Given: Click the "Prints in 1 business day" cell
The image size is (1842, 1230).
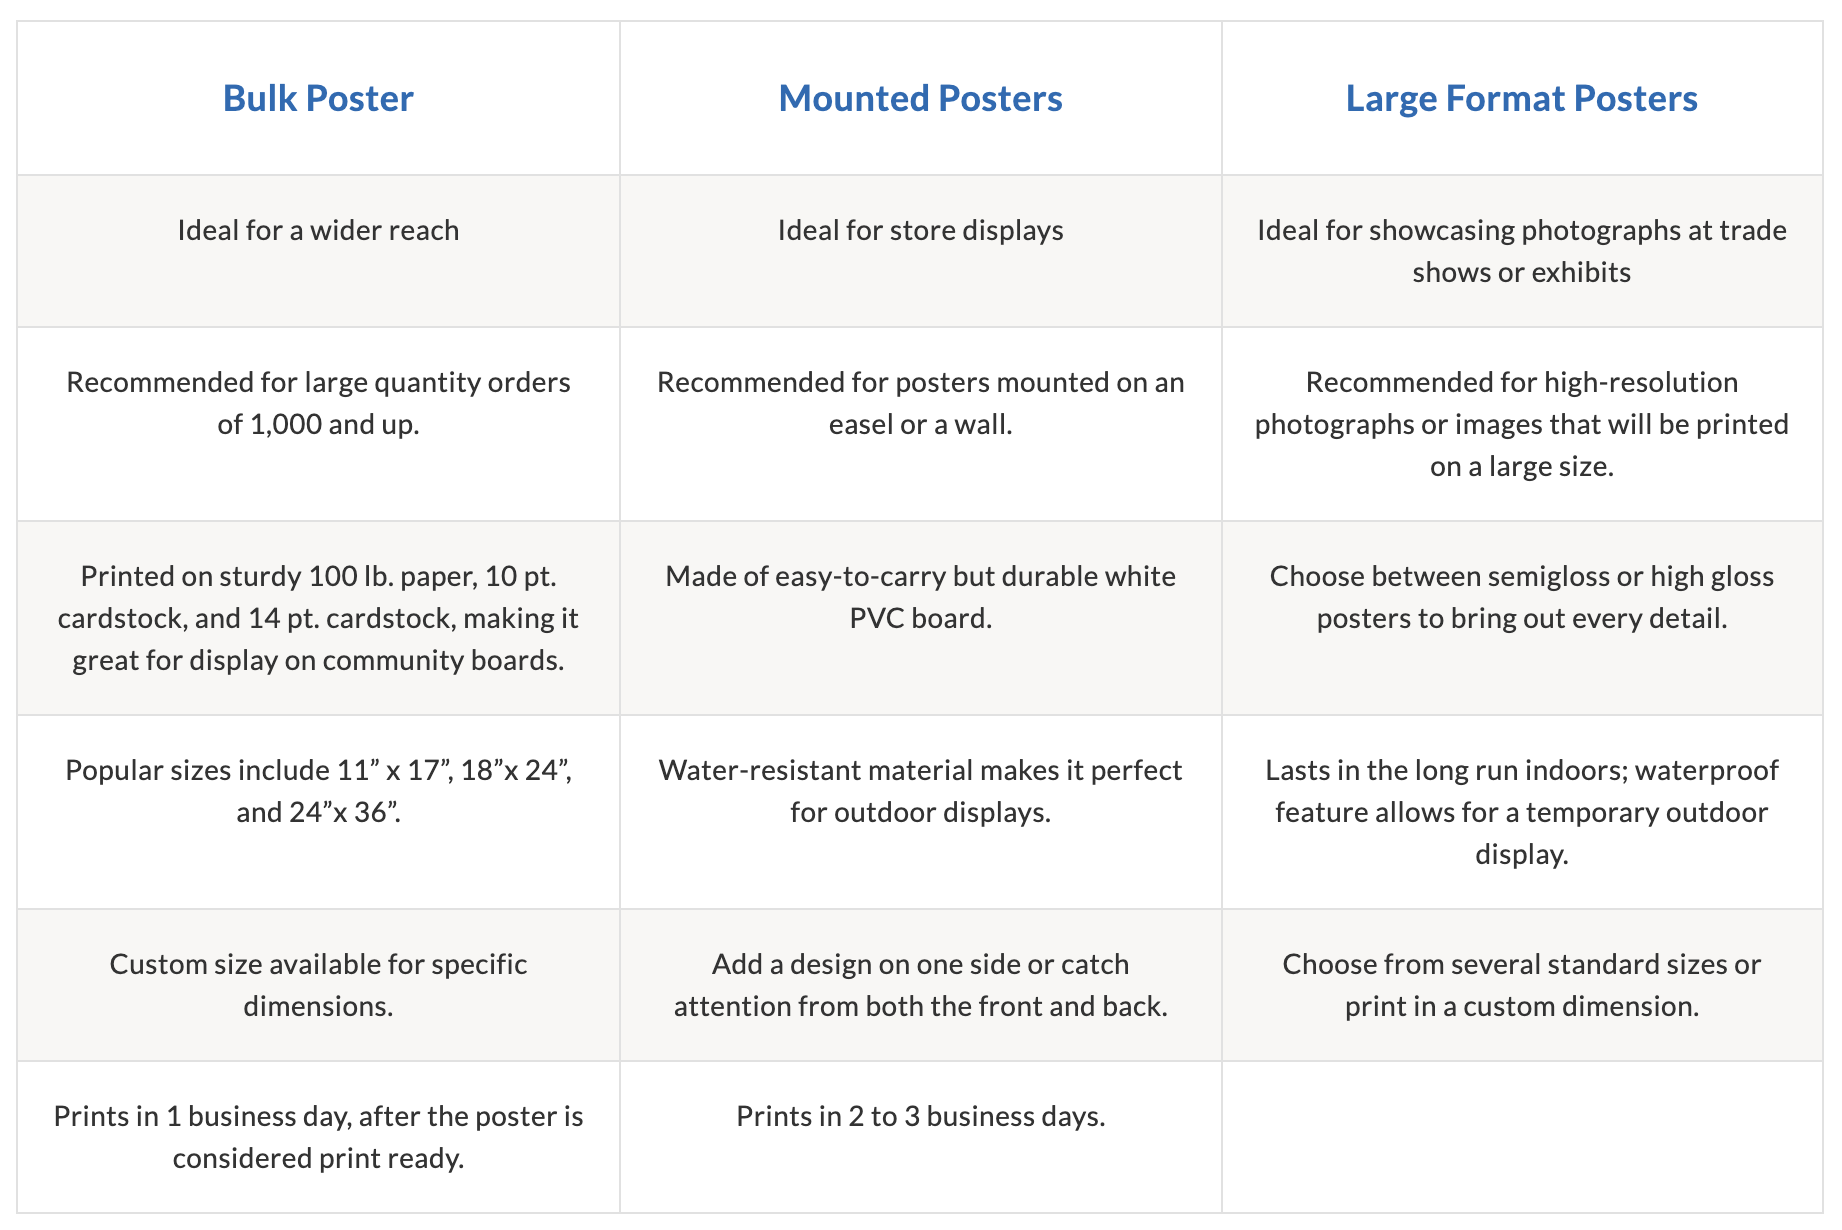Looking at the screenshot, I should (318, 1137).
